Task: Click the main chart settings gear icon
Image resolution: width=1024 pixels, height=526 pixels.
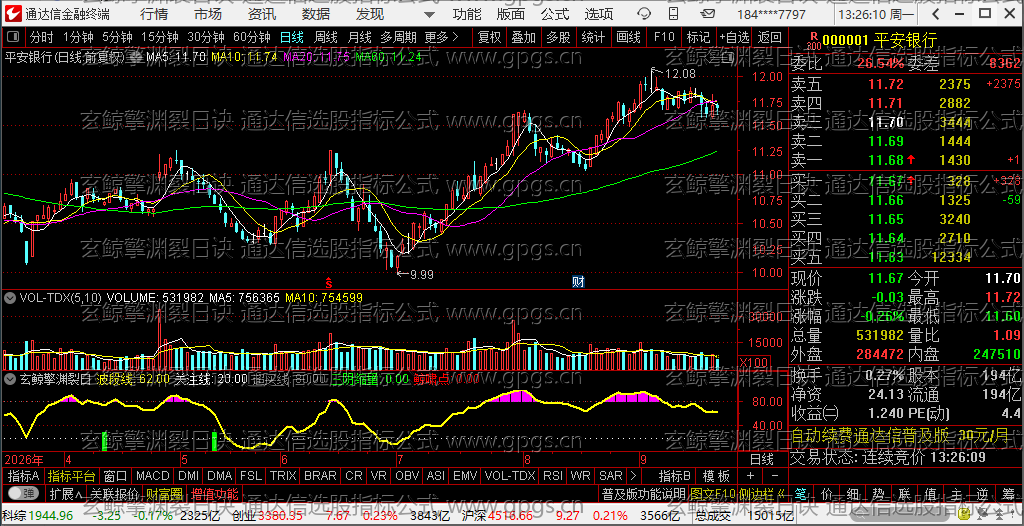Action: [x=136, y=58]
